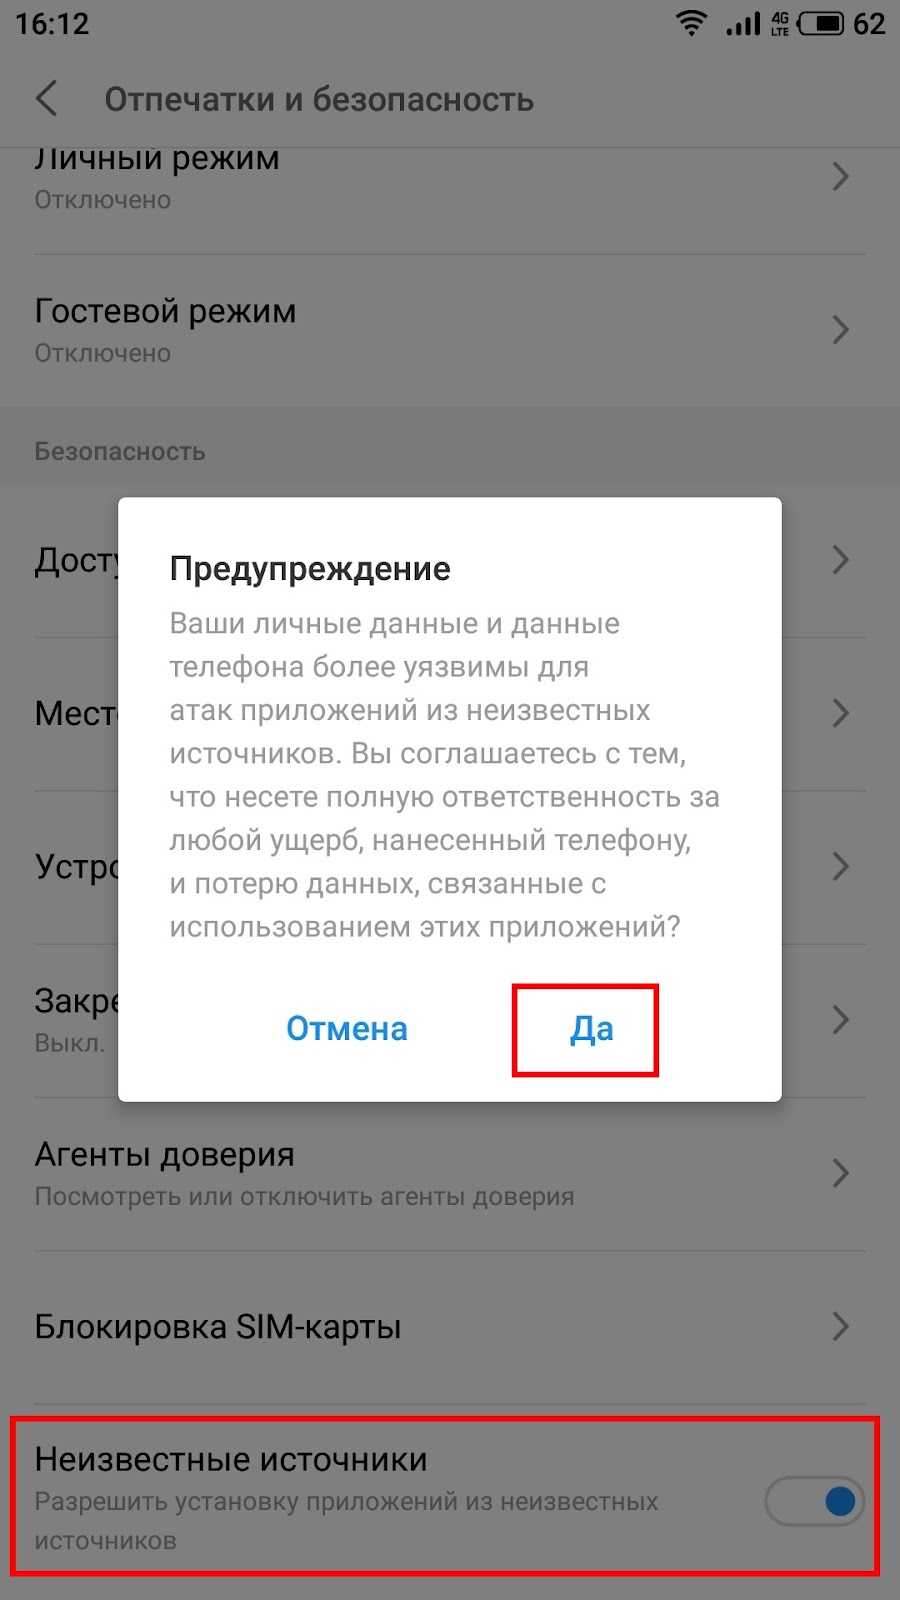Tap the Отпечатки и безопасность title

[319, 100]
